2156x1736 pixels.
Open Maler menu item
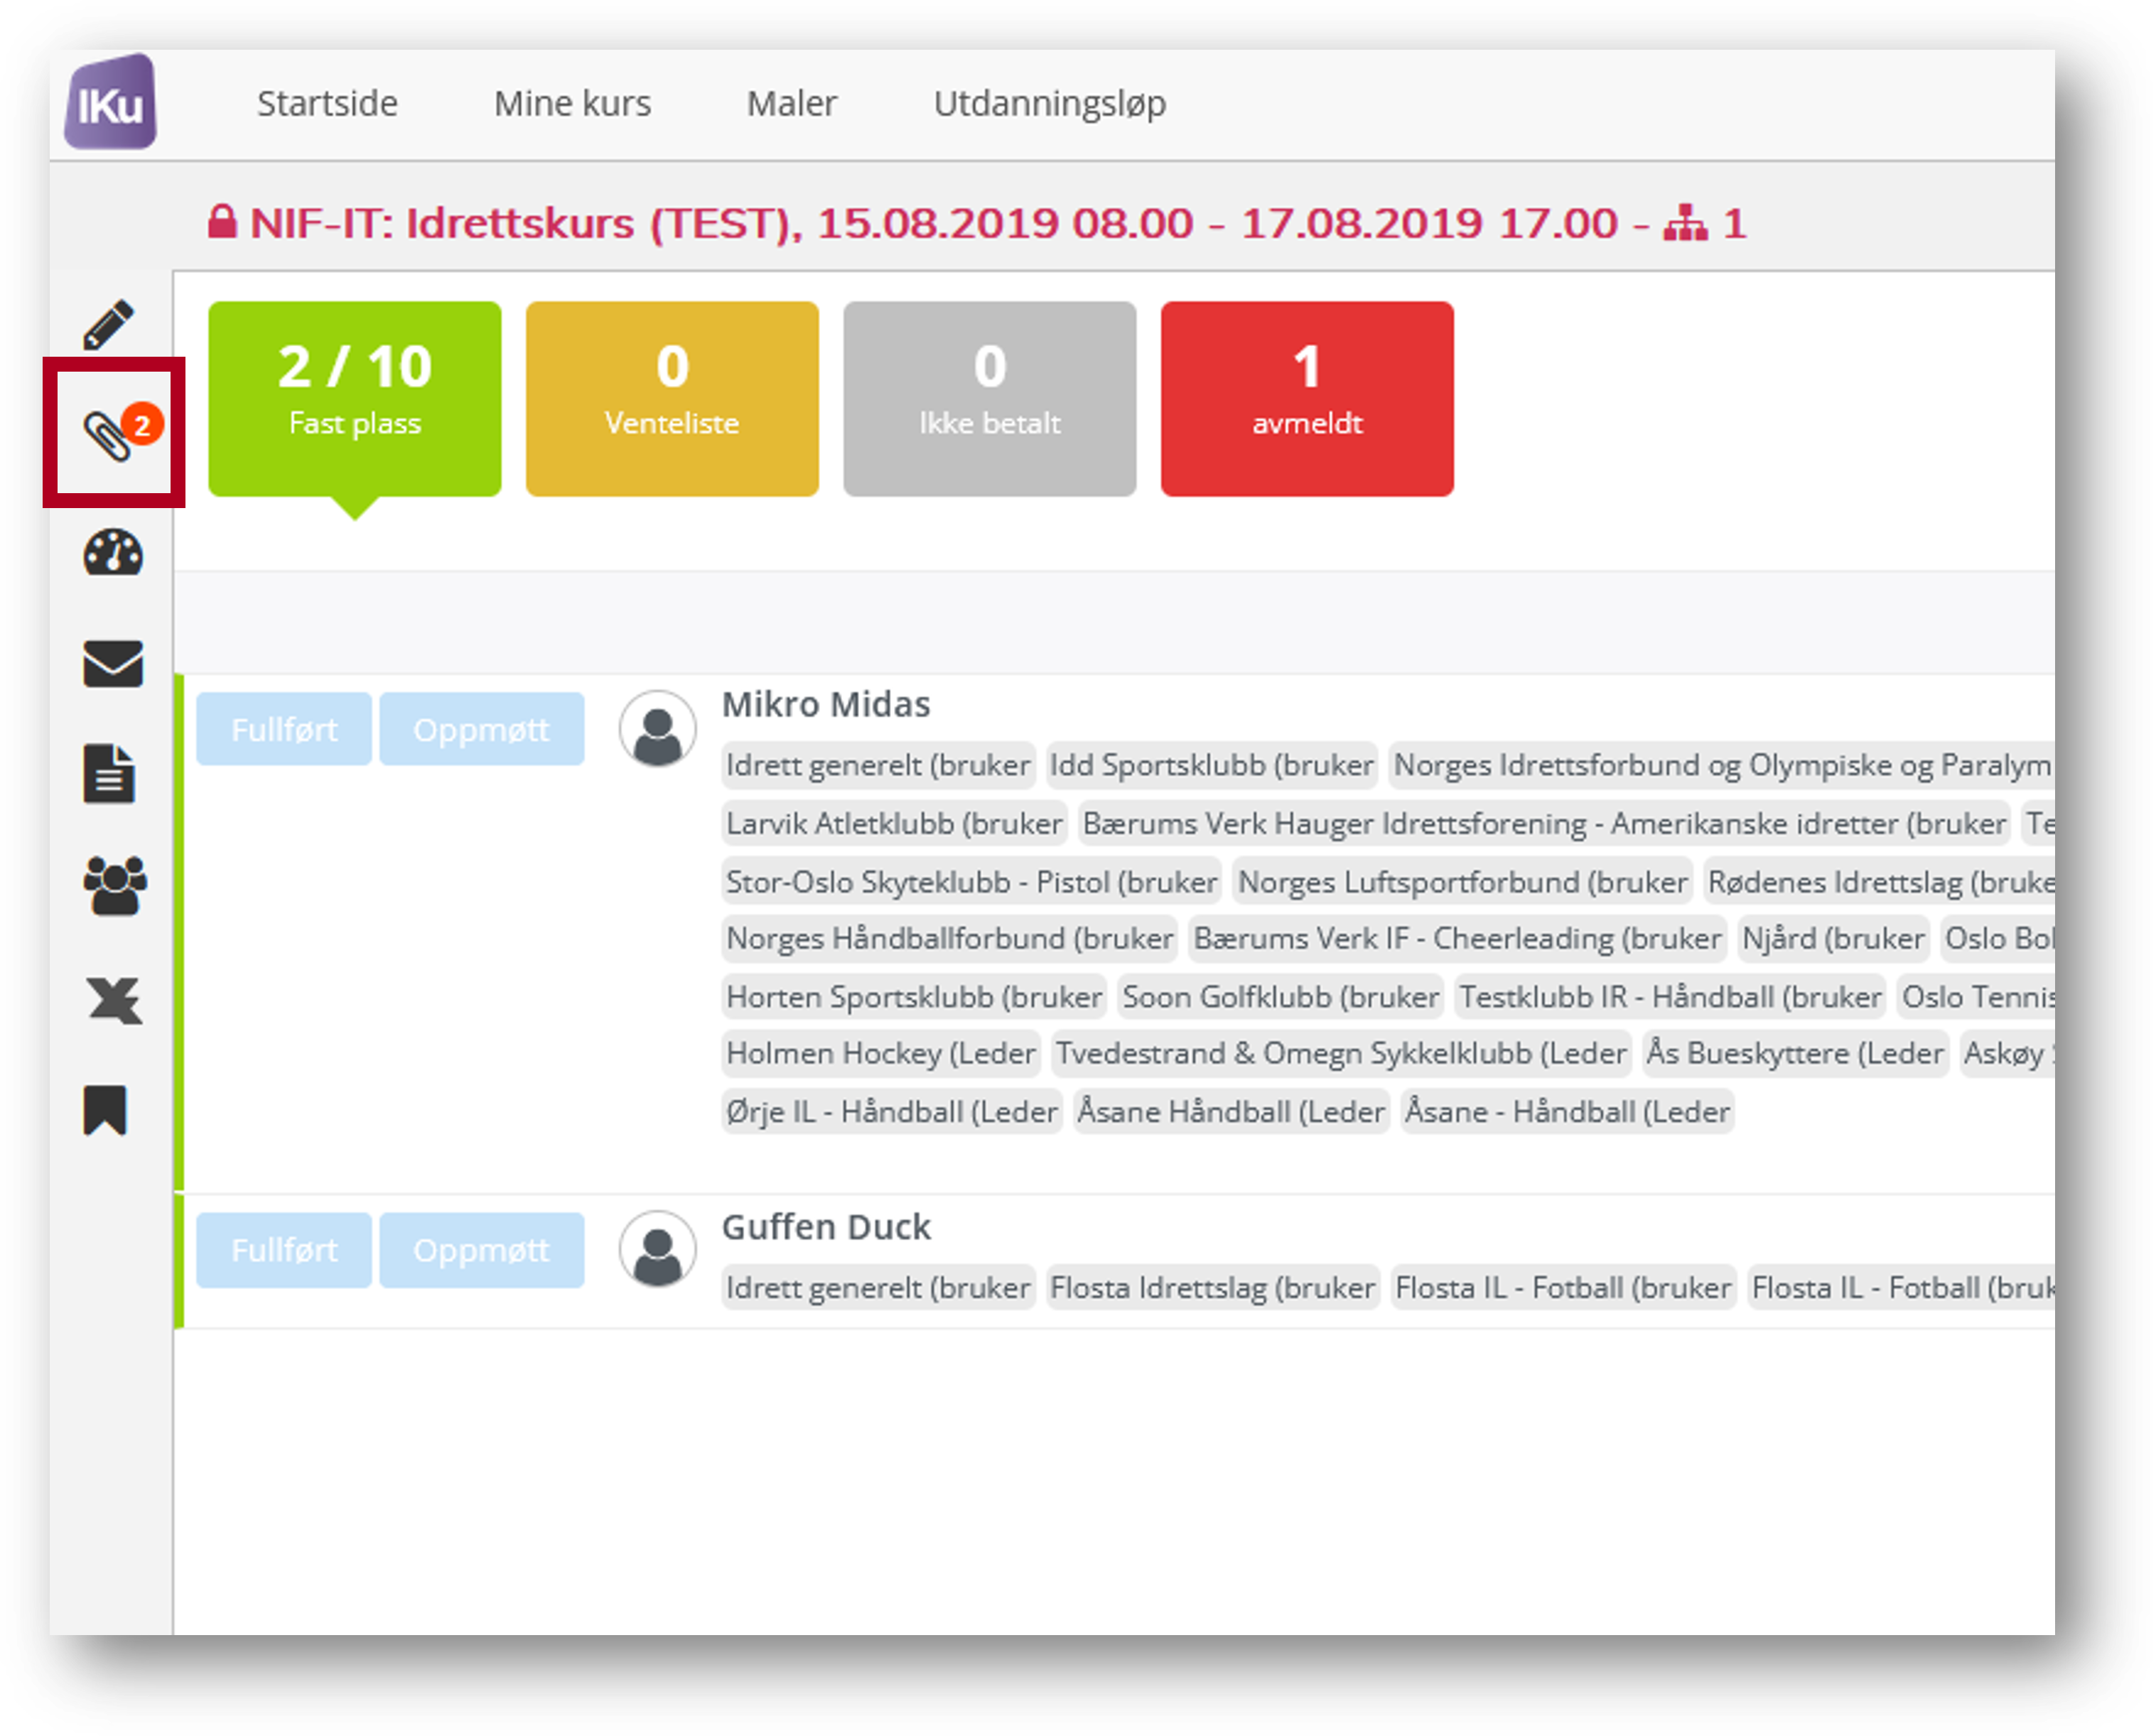[x=792, y=103]
